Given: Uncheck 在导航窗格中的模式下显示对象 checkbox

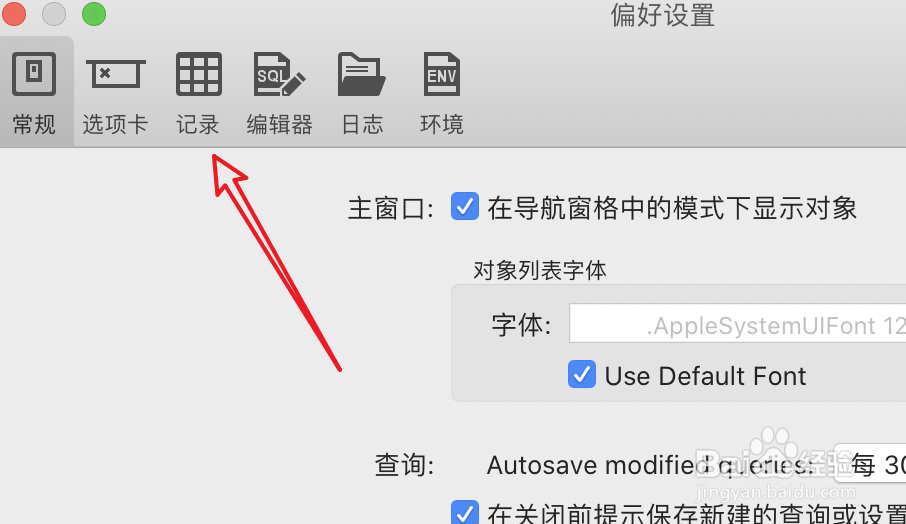Looking at the screenshot, I should click(x=465, y=207).
